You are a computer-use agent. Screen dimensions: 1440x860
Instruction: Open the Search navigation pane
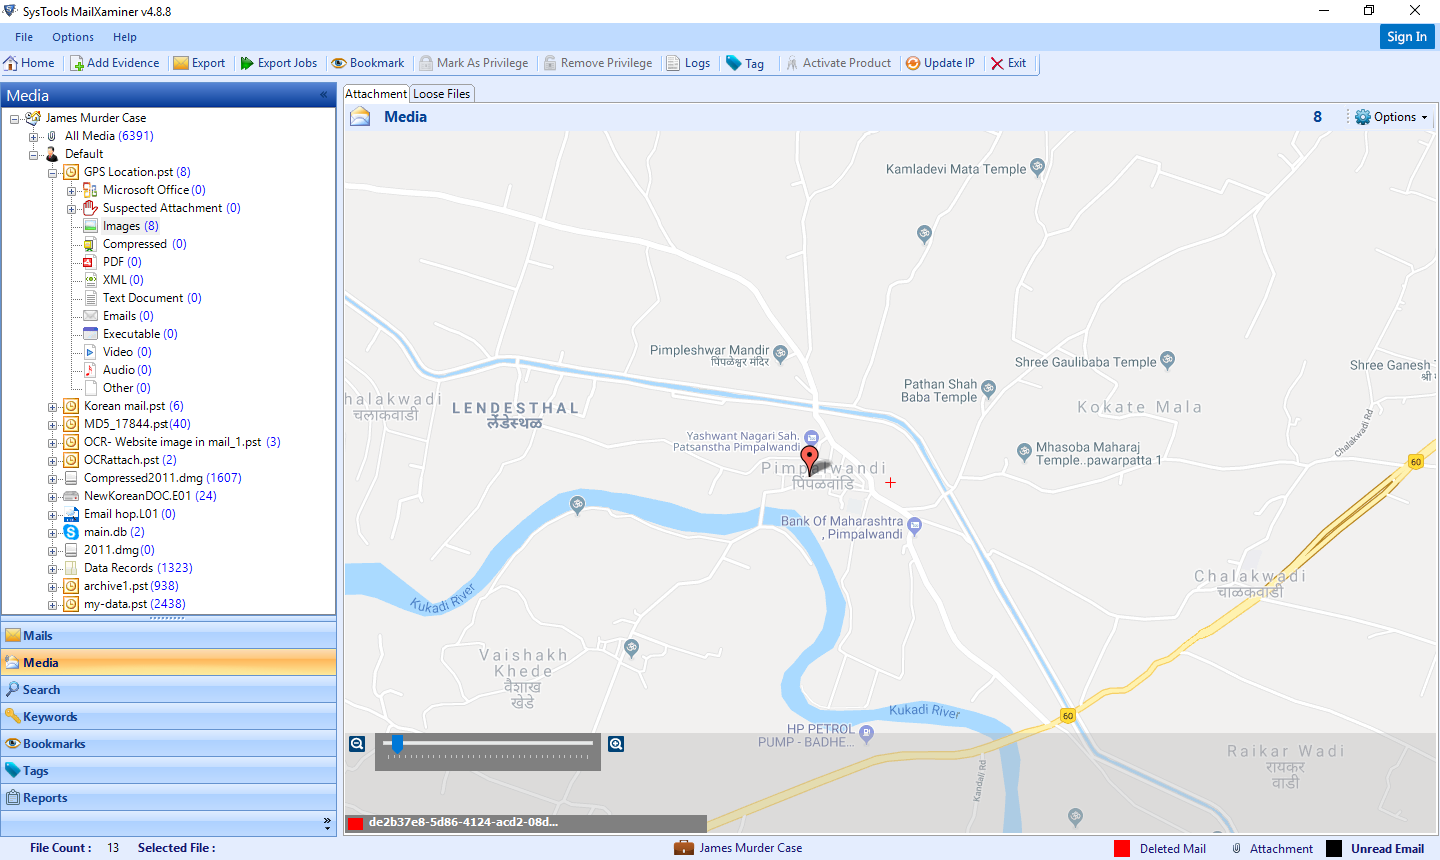(168, 689)
